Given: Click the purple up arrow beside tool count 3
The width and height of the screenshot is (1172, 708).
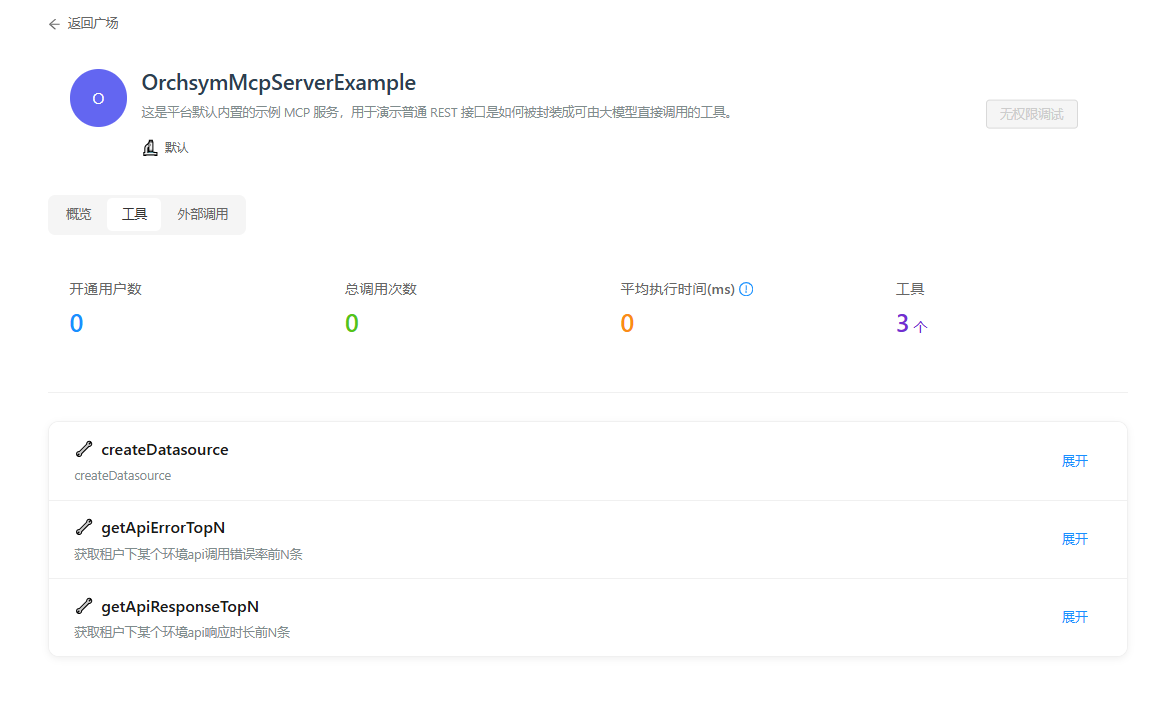Looking at the screenshot, I should [x=922, y=324].
